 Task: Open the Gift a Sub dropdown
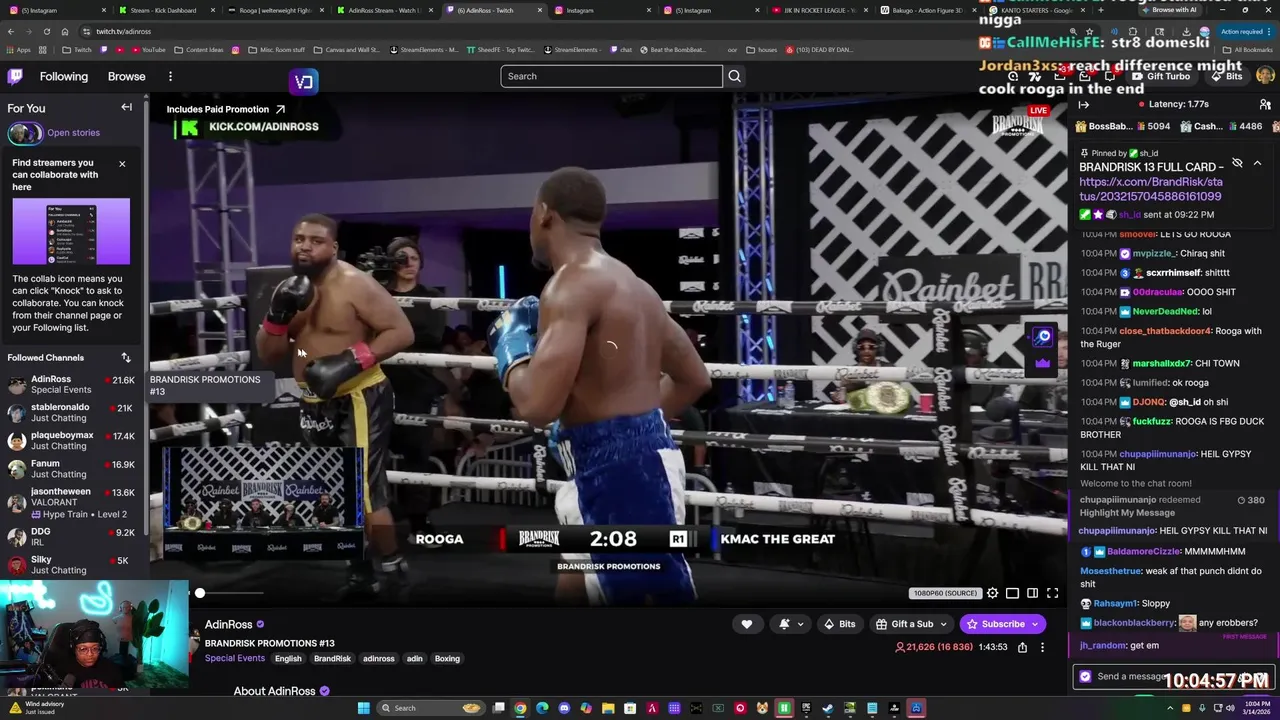[x=911, y=624]
